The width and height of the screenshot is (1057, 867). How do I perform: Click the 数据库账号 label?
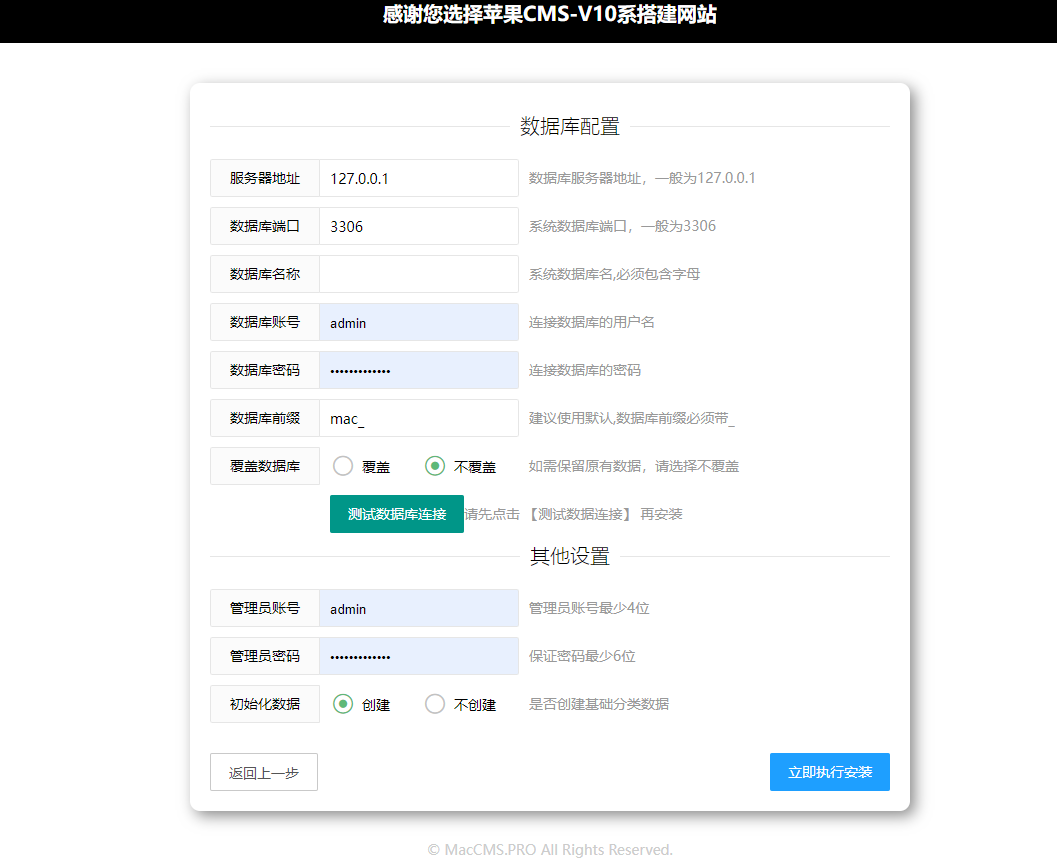(x=264, y=322)
